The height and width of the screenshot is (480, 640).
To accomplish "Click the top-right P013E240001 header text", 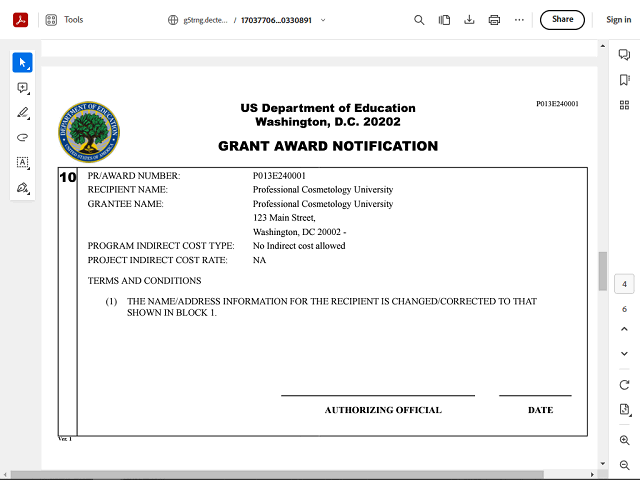I will 557,104.
